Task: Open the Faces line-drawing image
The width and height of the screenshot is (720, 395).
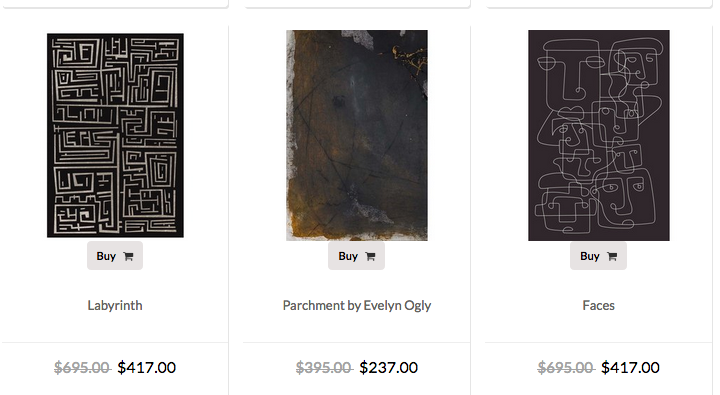Action: point(599,135)
